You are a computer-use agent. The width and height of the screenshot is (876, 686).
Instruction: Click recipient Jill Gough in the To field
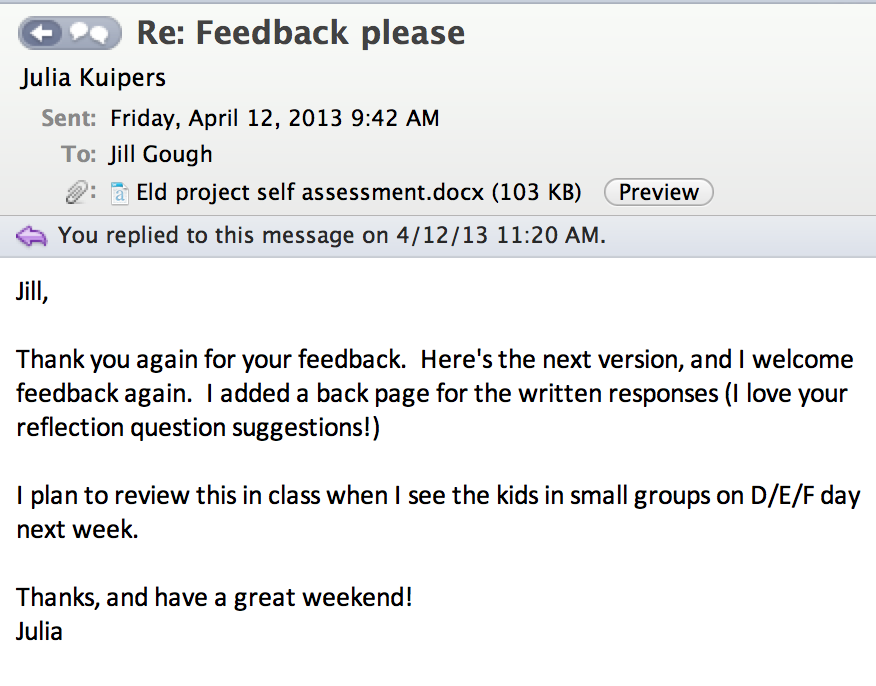point(160,154)
